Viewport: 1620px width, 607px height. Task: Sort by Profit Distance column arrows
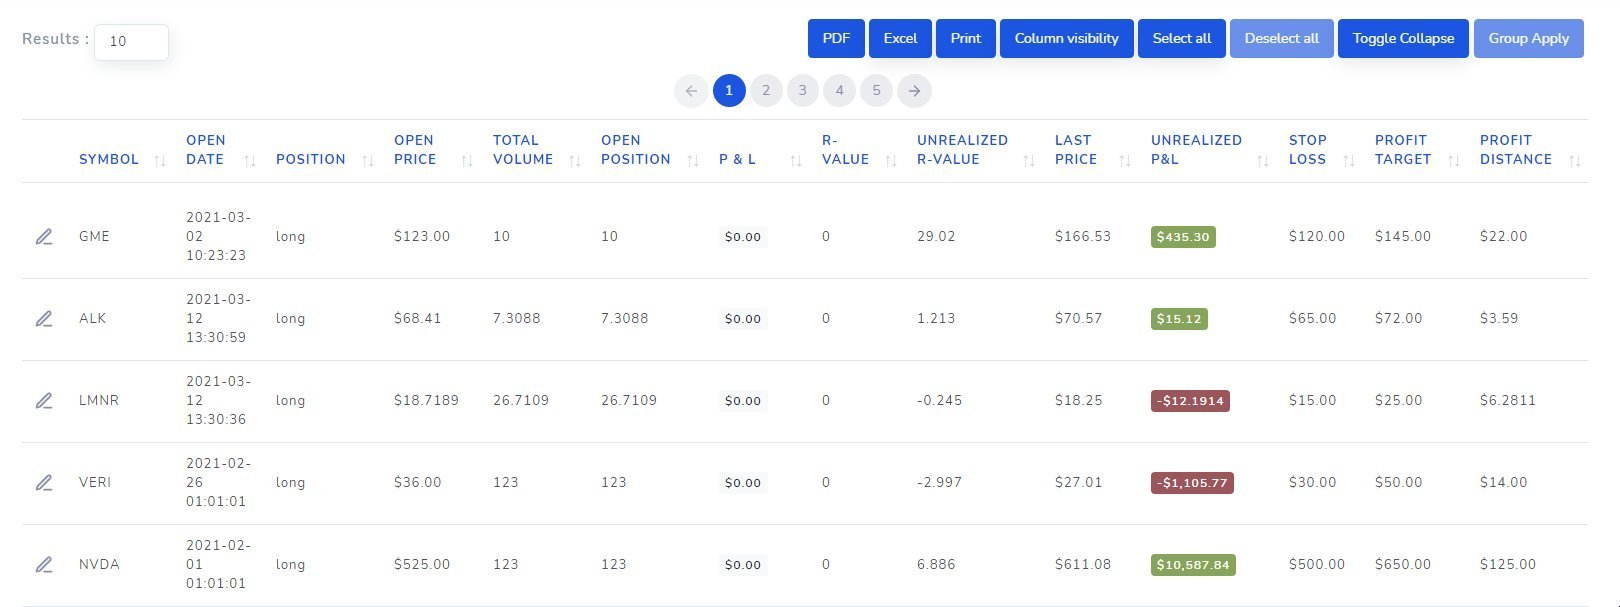(1575, 160)
